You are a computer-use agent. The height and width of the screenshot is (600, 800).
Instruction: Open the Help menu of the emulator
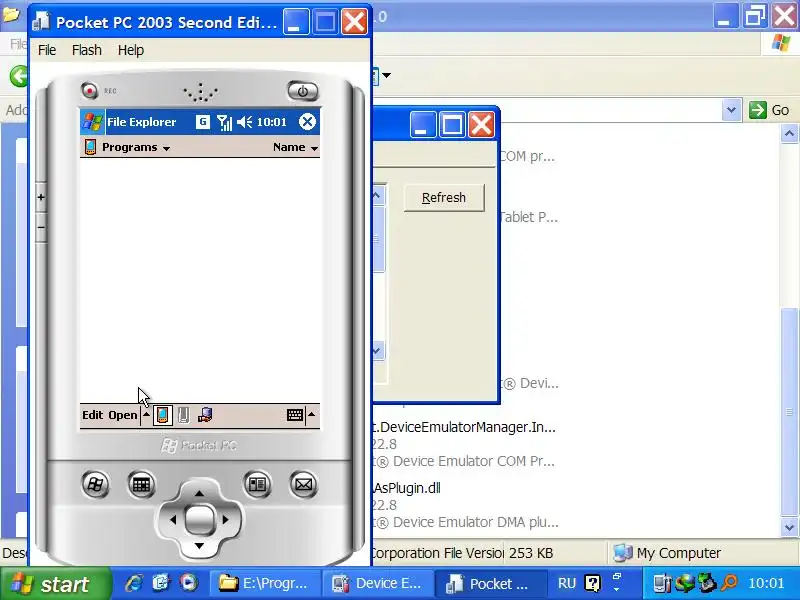(x=131, y=50)
